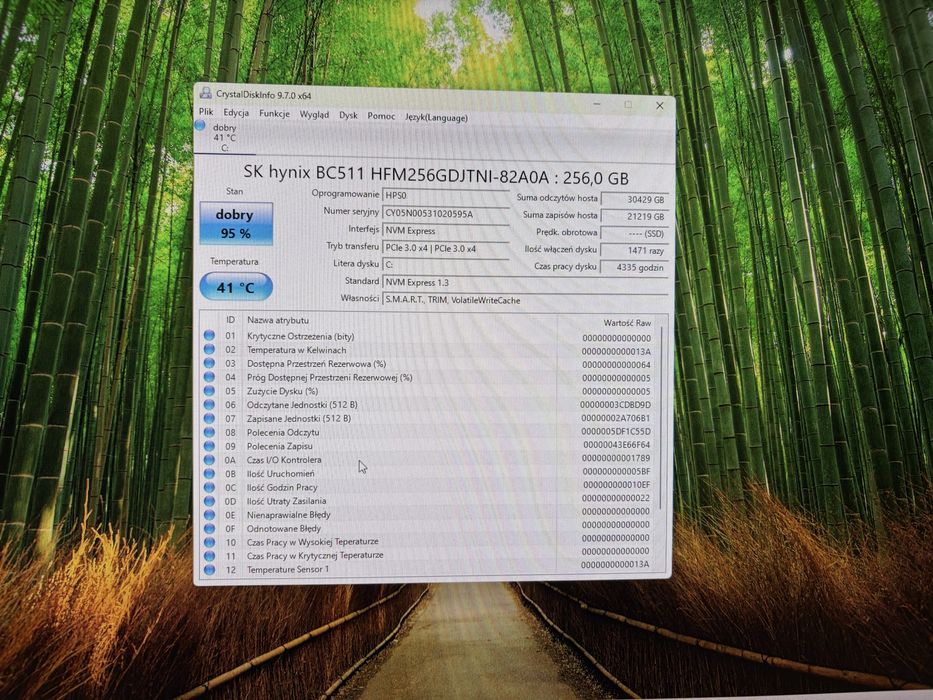Click status icon for Odczytane Jednostki row
Screen dimensions: 933x700
pyautogui.click(x=209, y=404)
